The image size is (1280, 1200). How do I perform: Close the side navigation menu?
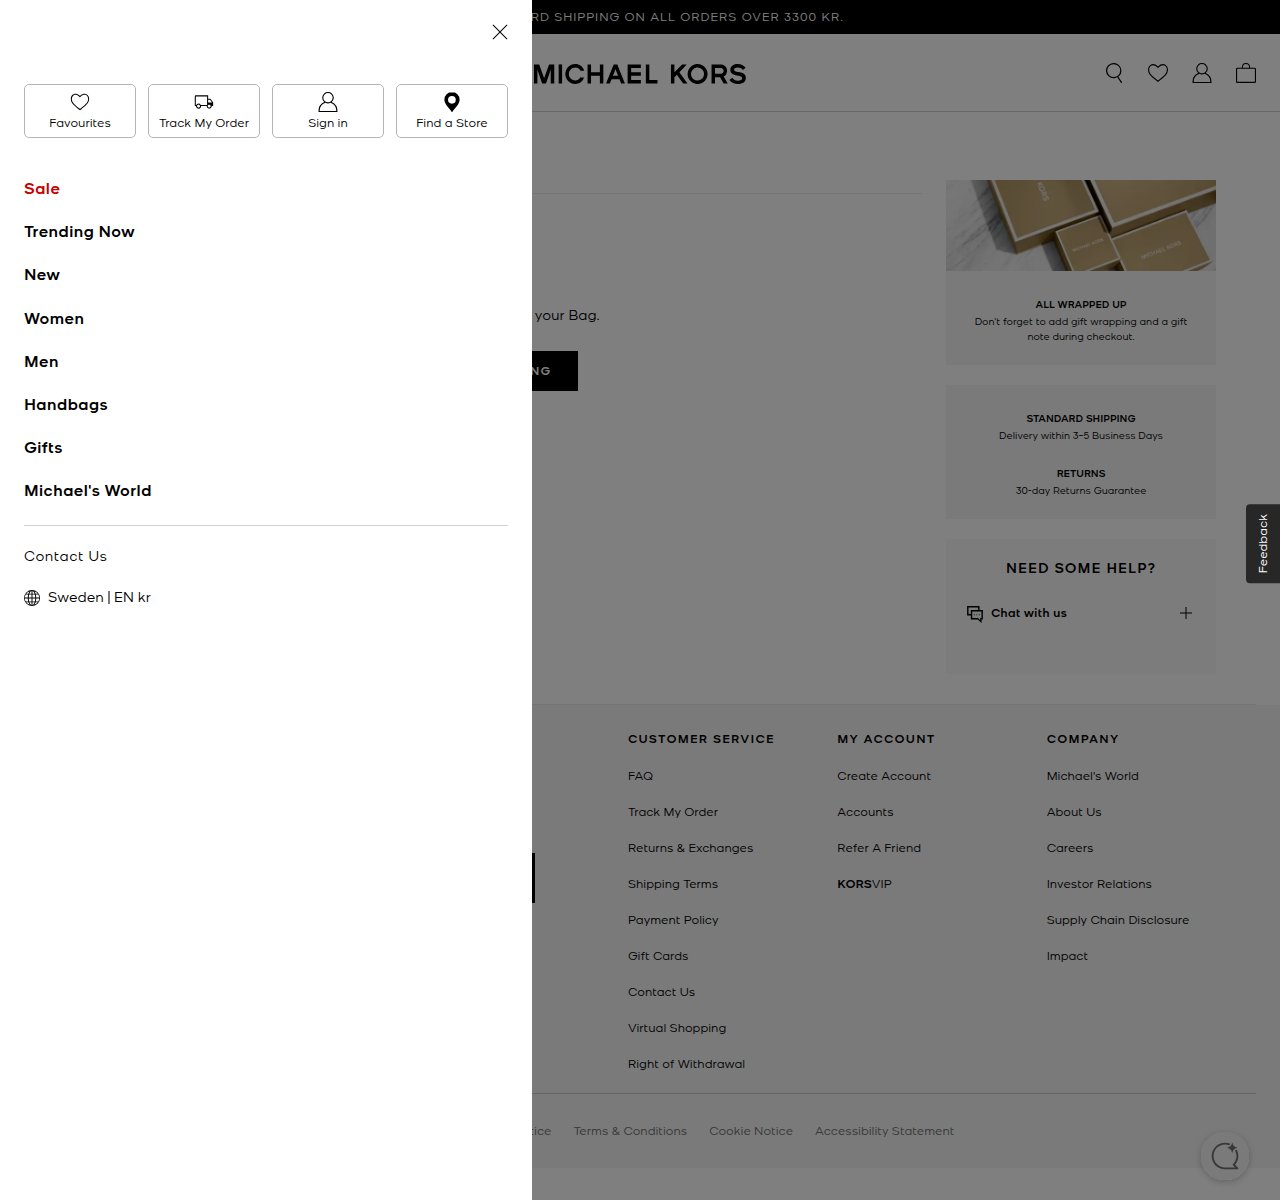pos(500,32)
